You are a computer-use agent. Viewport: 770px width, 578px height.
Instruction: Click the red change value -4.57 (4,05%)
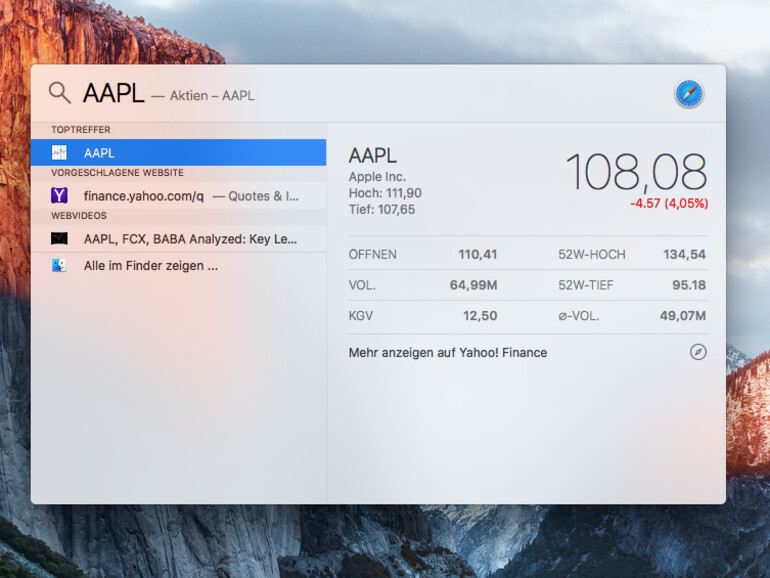point(669,203)
